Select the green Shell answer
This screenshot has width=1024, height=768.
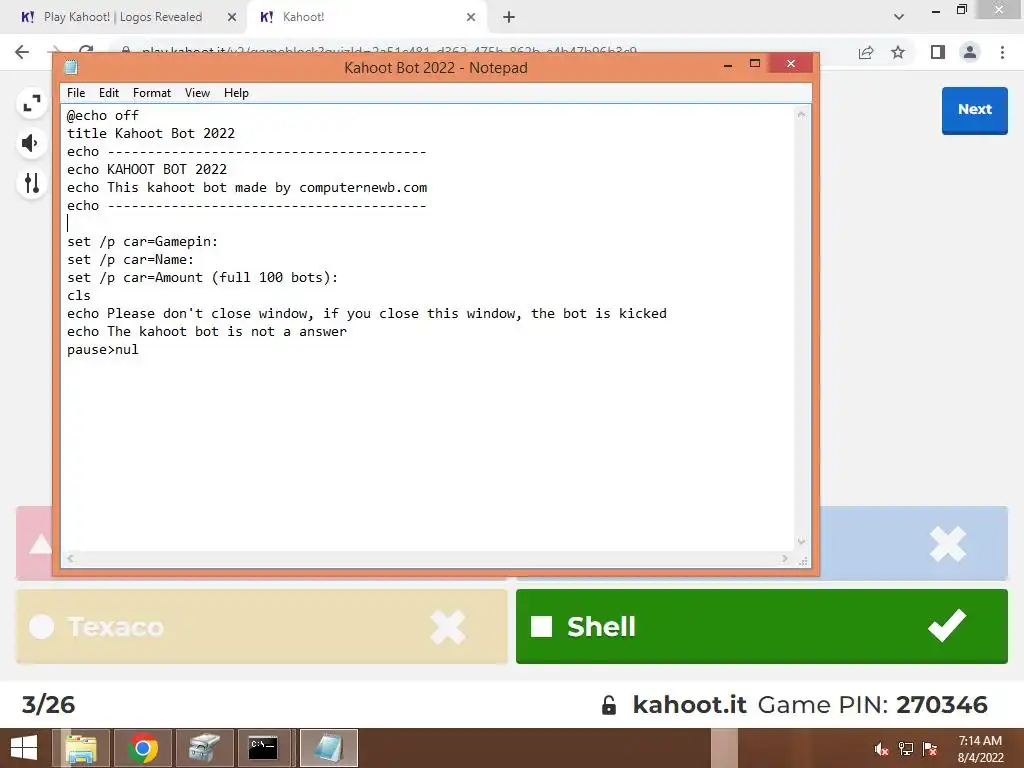pos(761,626)
